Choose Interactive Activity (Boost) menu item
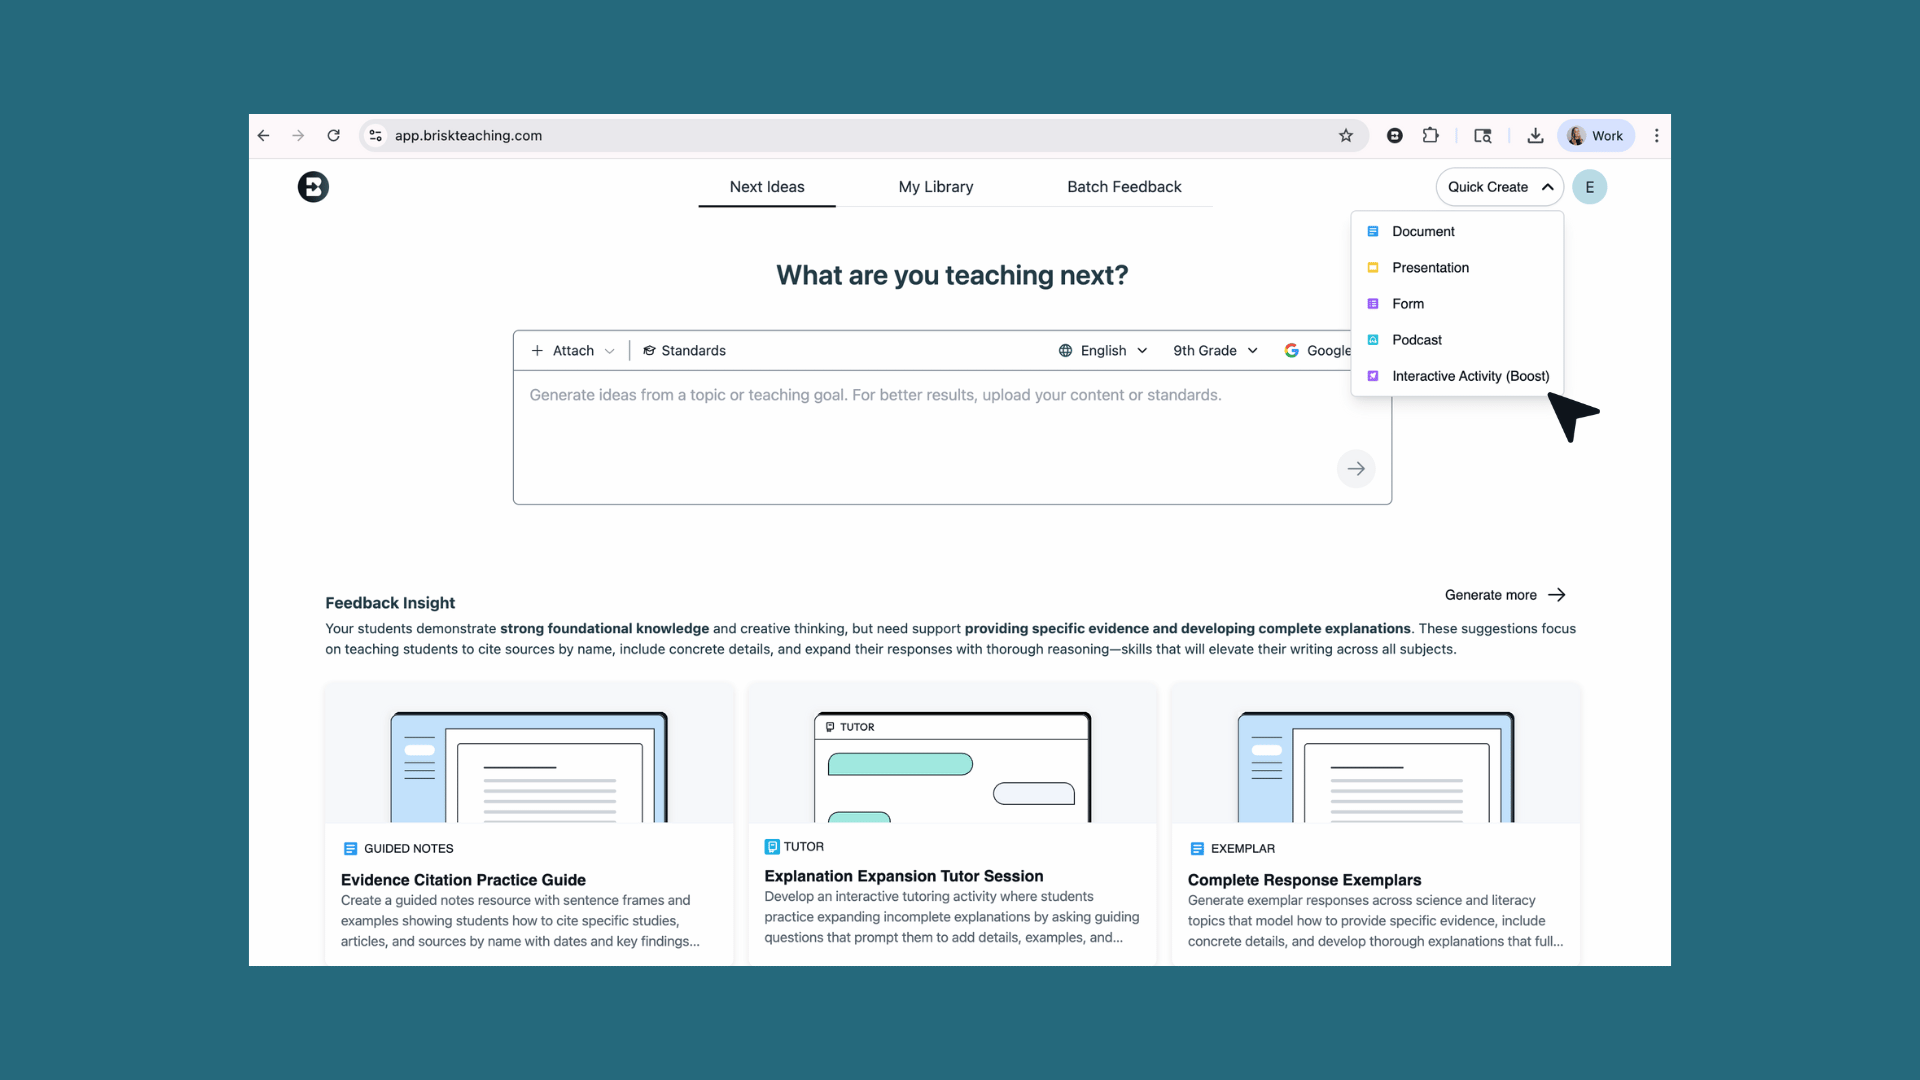The image size is (1920, 1080). [x=1469, y=376]
